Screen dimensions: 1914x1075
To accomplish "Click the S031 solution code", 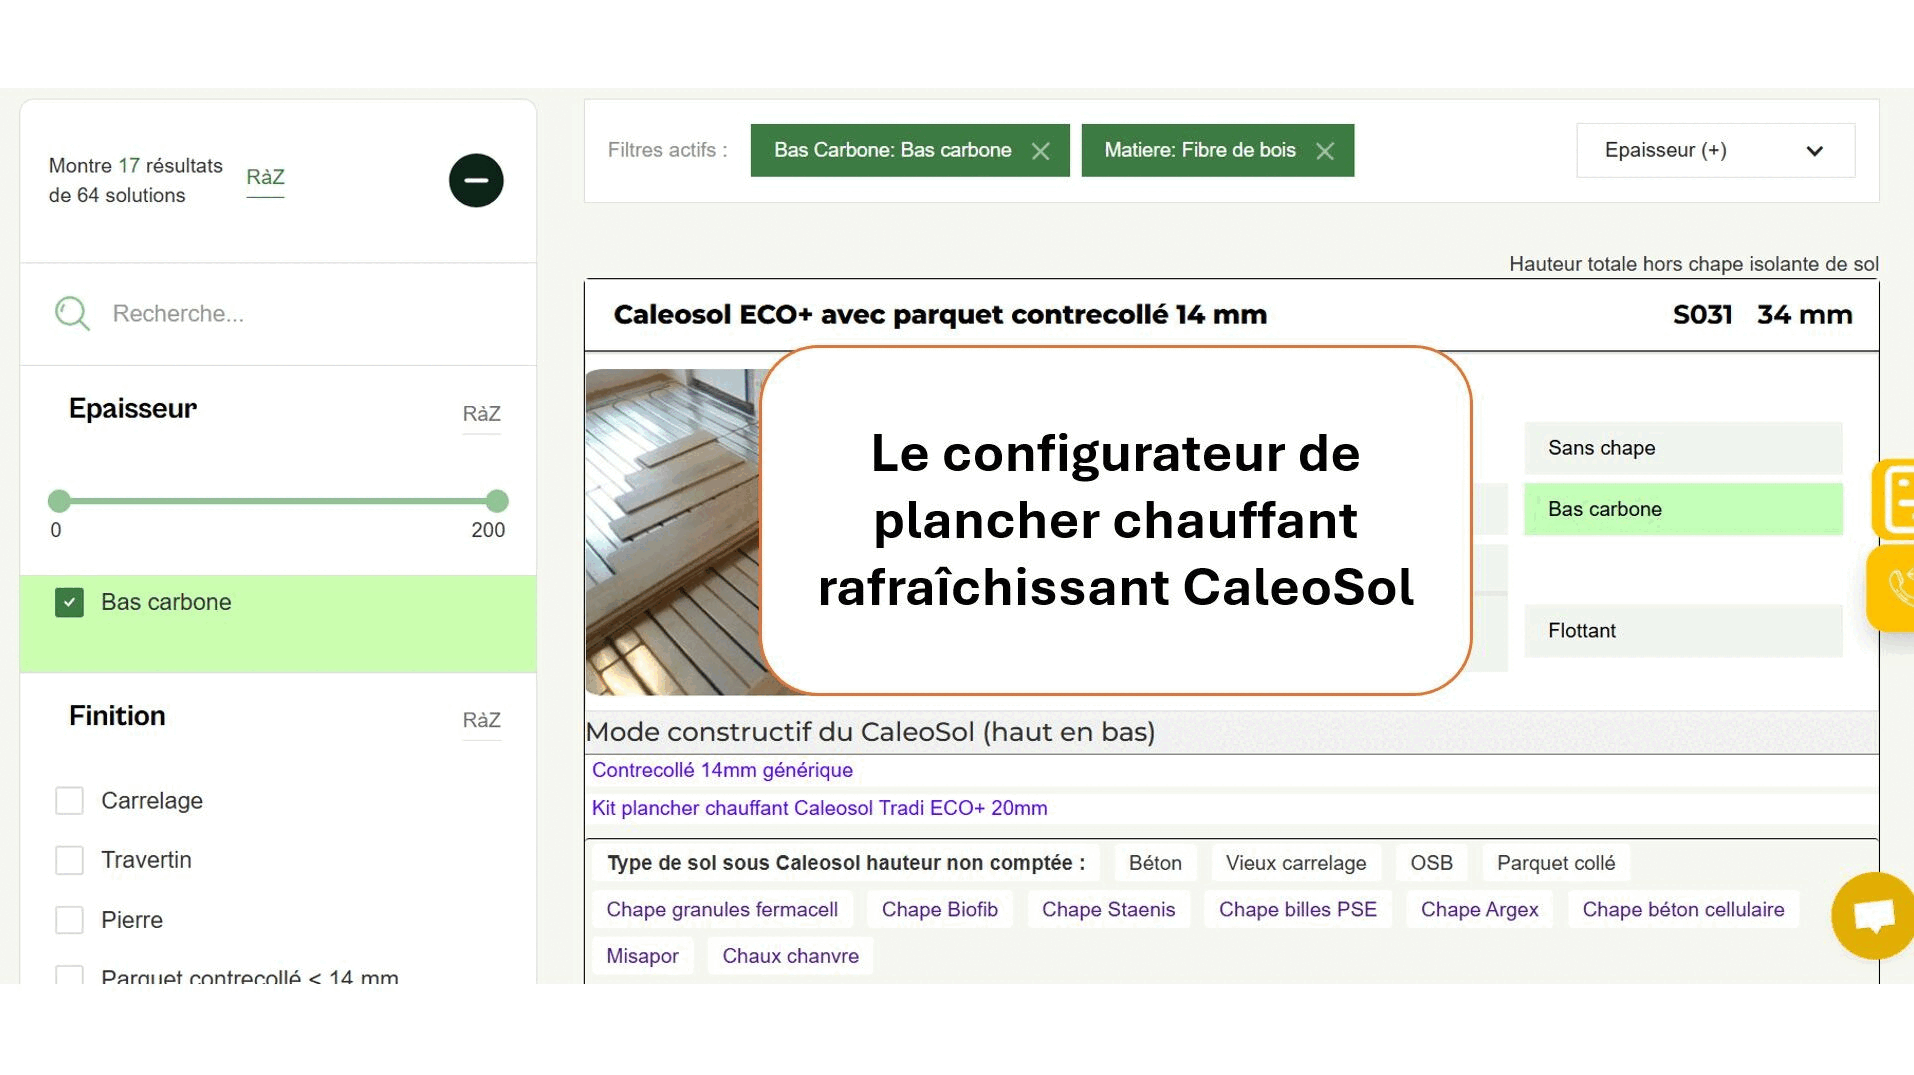I will click(1702, 315).
